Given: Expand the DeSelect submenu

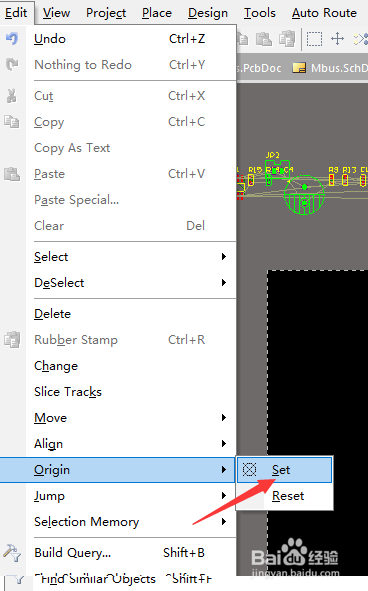Looking at the screenshot, I should pos(224,283).
